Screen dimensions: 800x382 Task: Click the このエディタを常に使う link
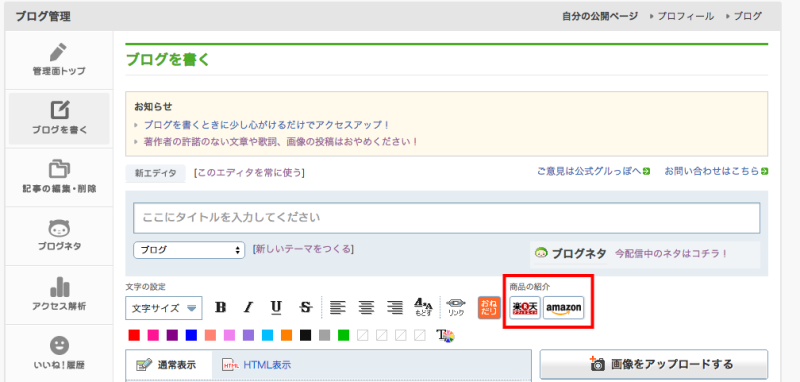pos(249,173)
